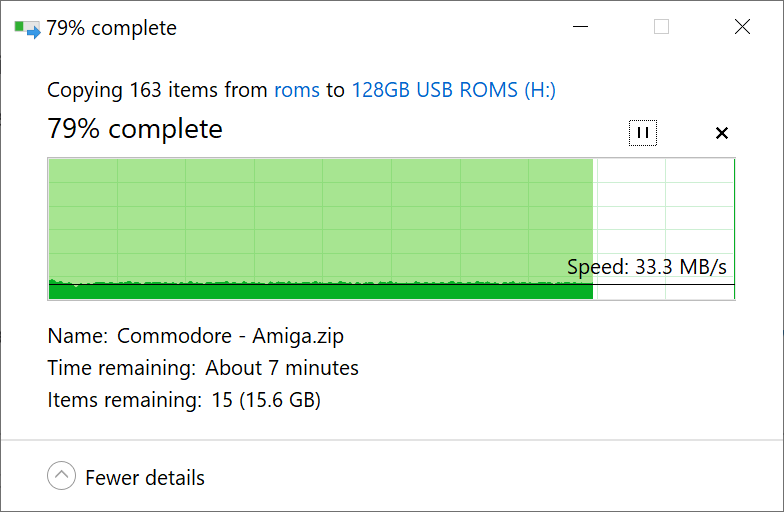Click the large "79% complete" heading above graph

tap(135, 129)
